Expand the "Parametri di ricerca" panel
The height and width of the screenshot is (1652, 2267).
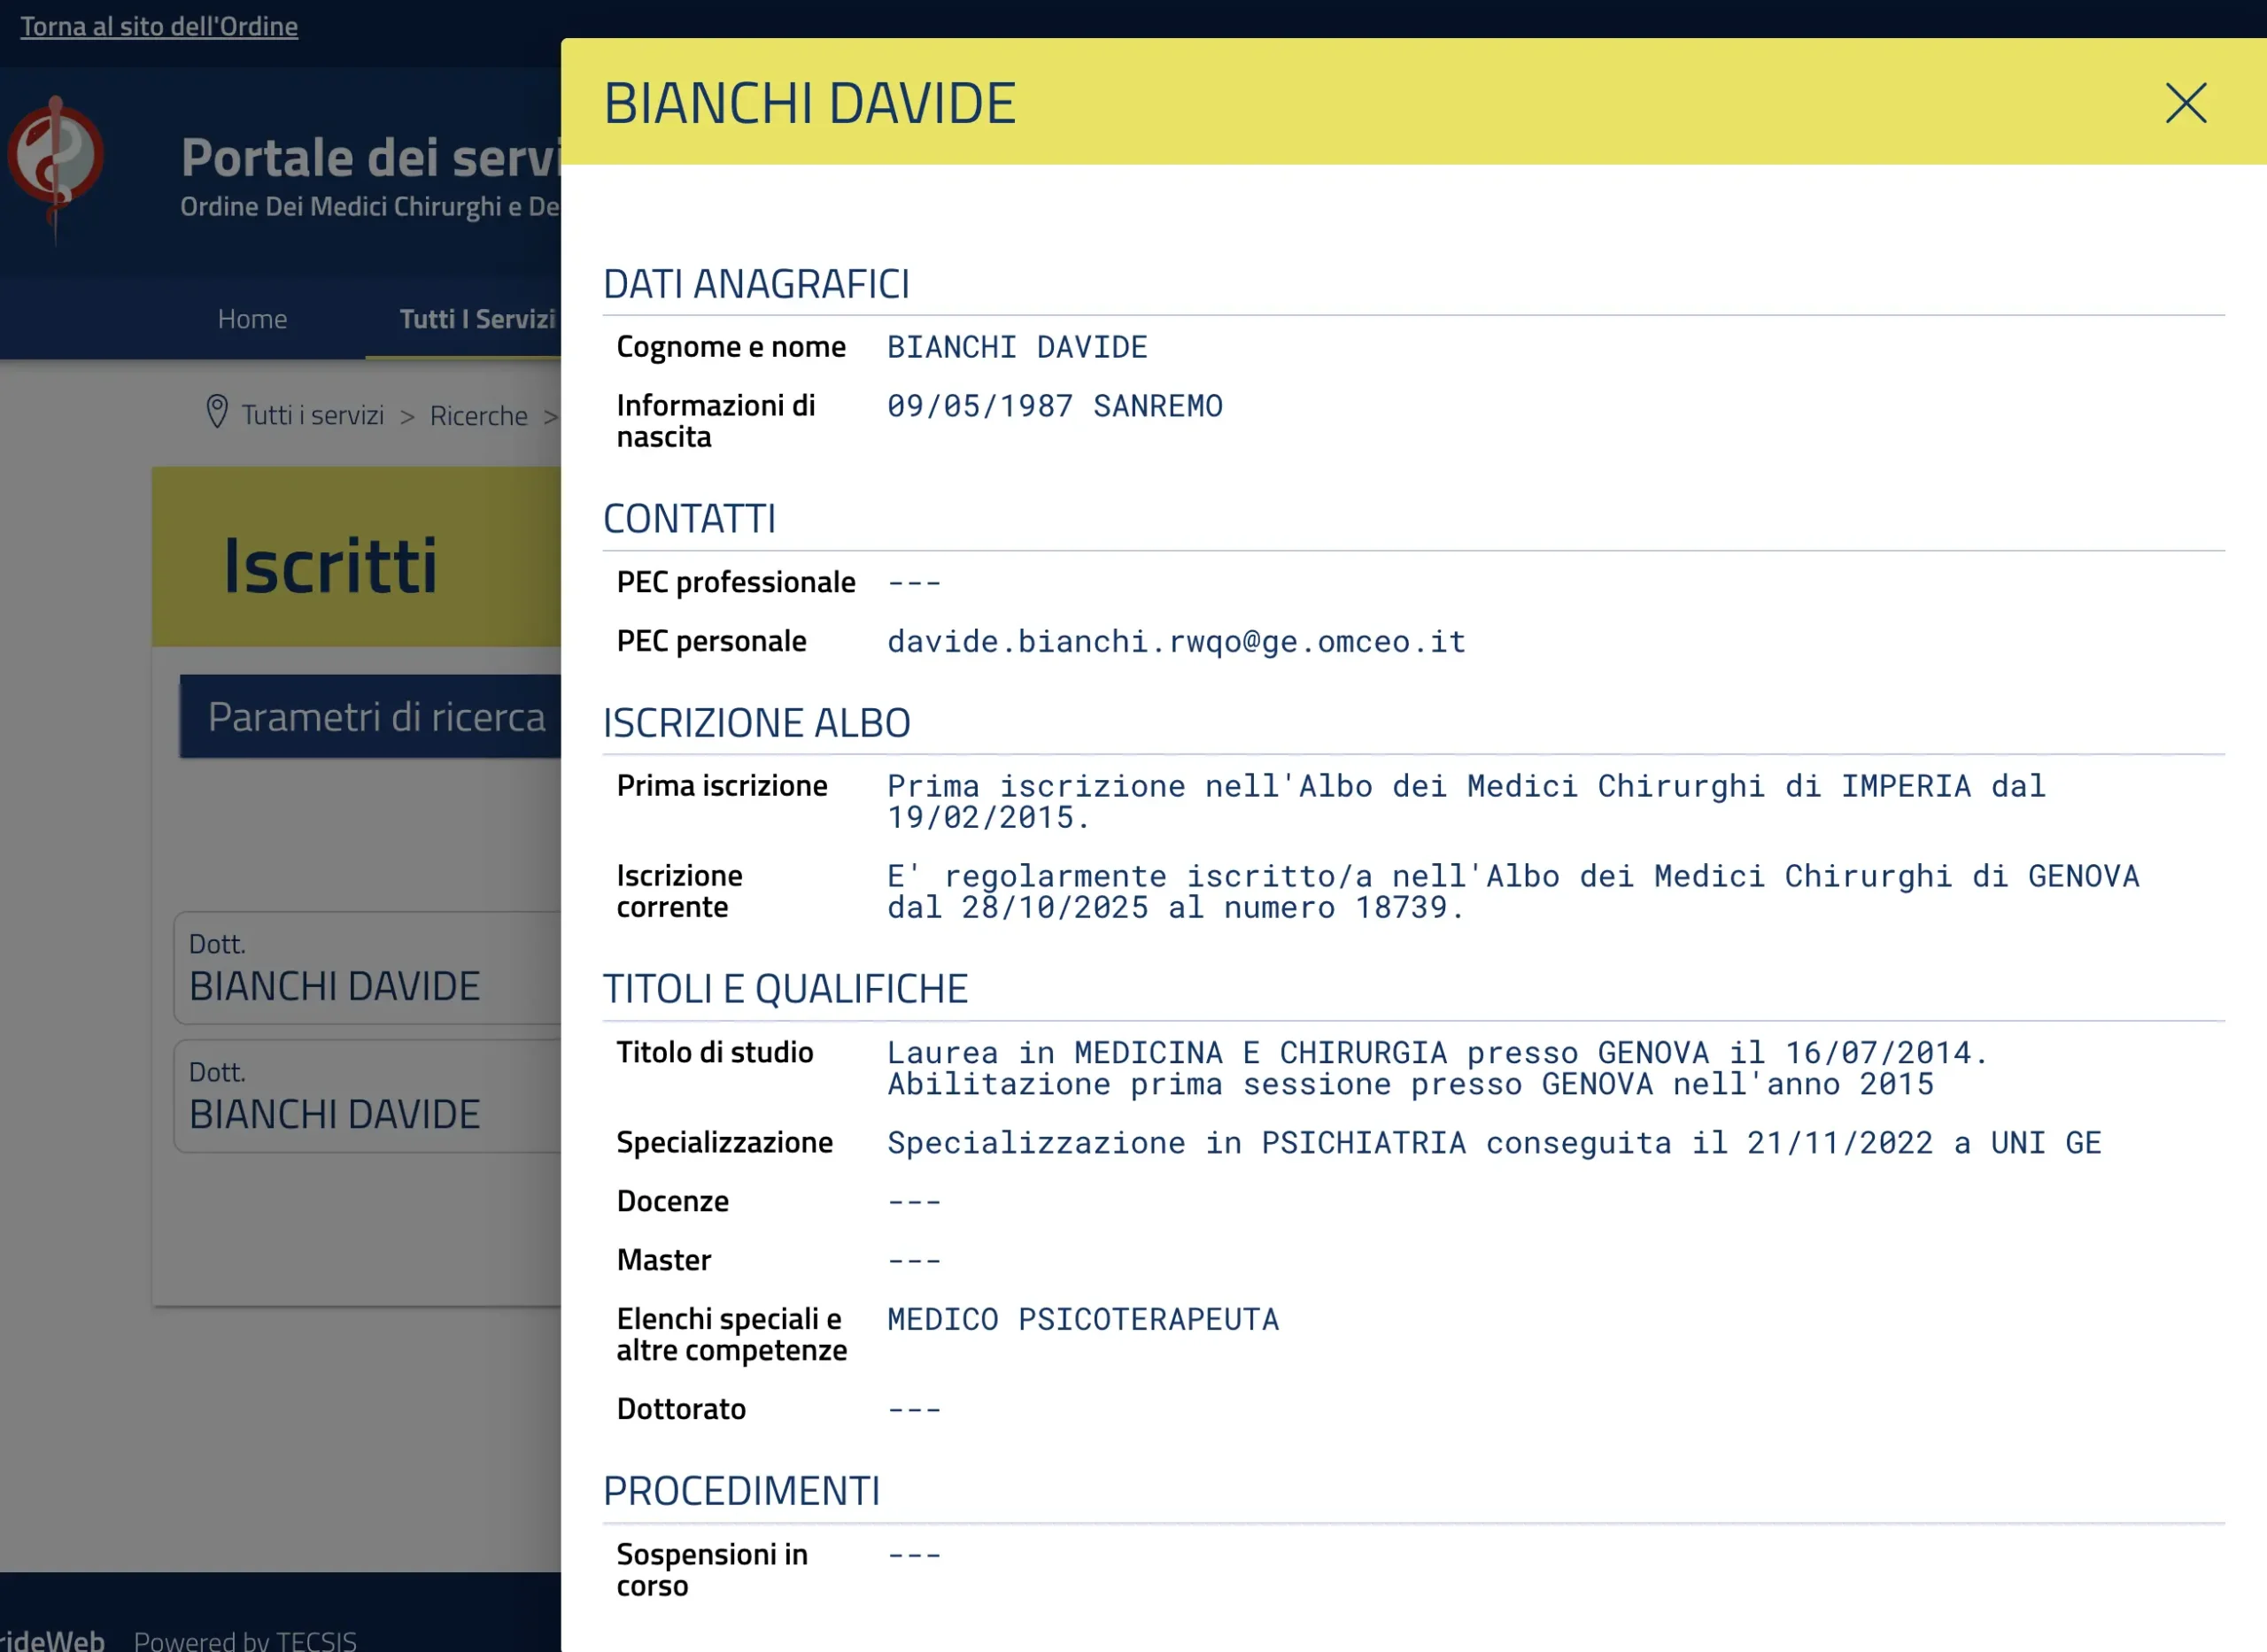[x=376, y=716]
